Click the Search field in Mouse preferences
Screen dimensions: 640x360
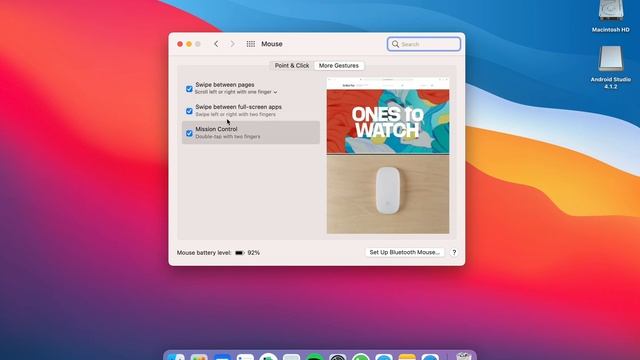point(424,44)
